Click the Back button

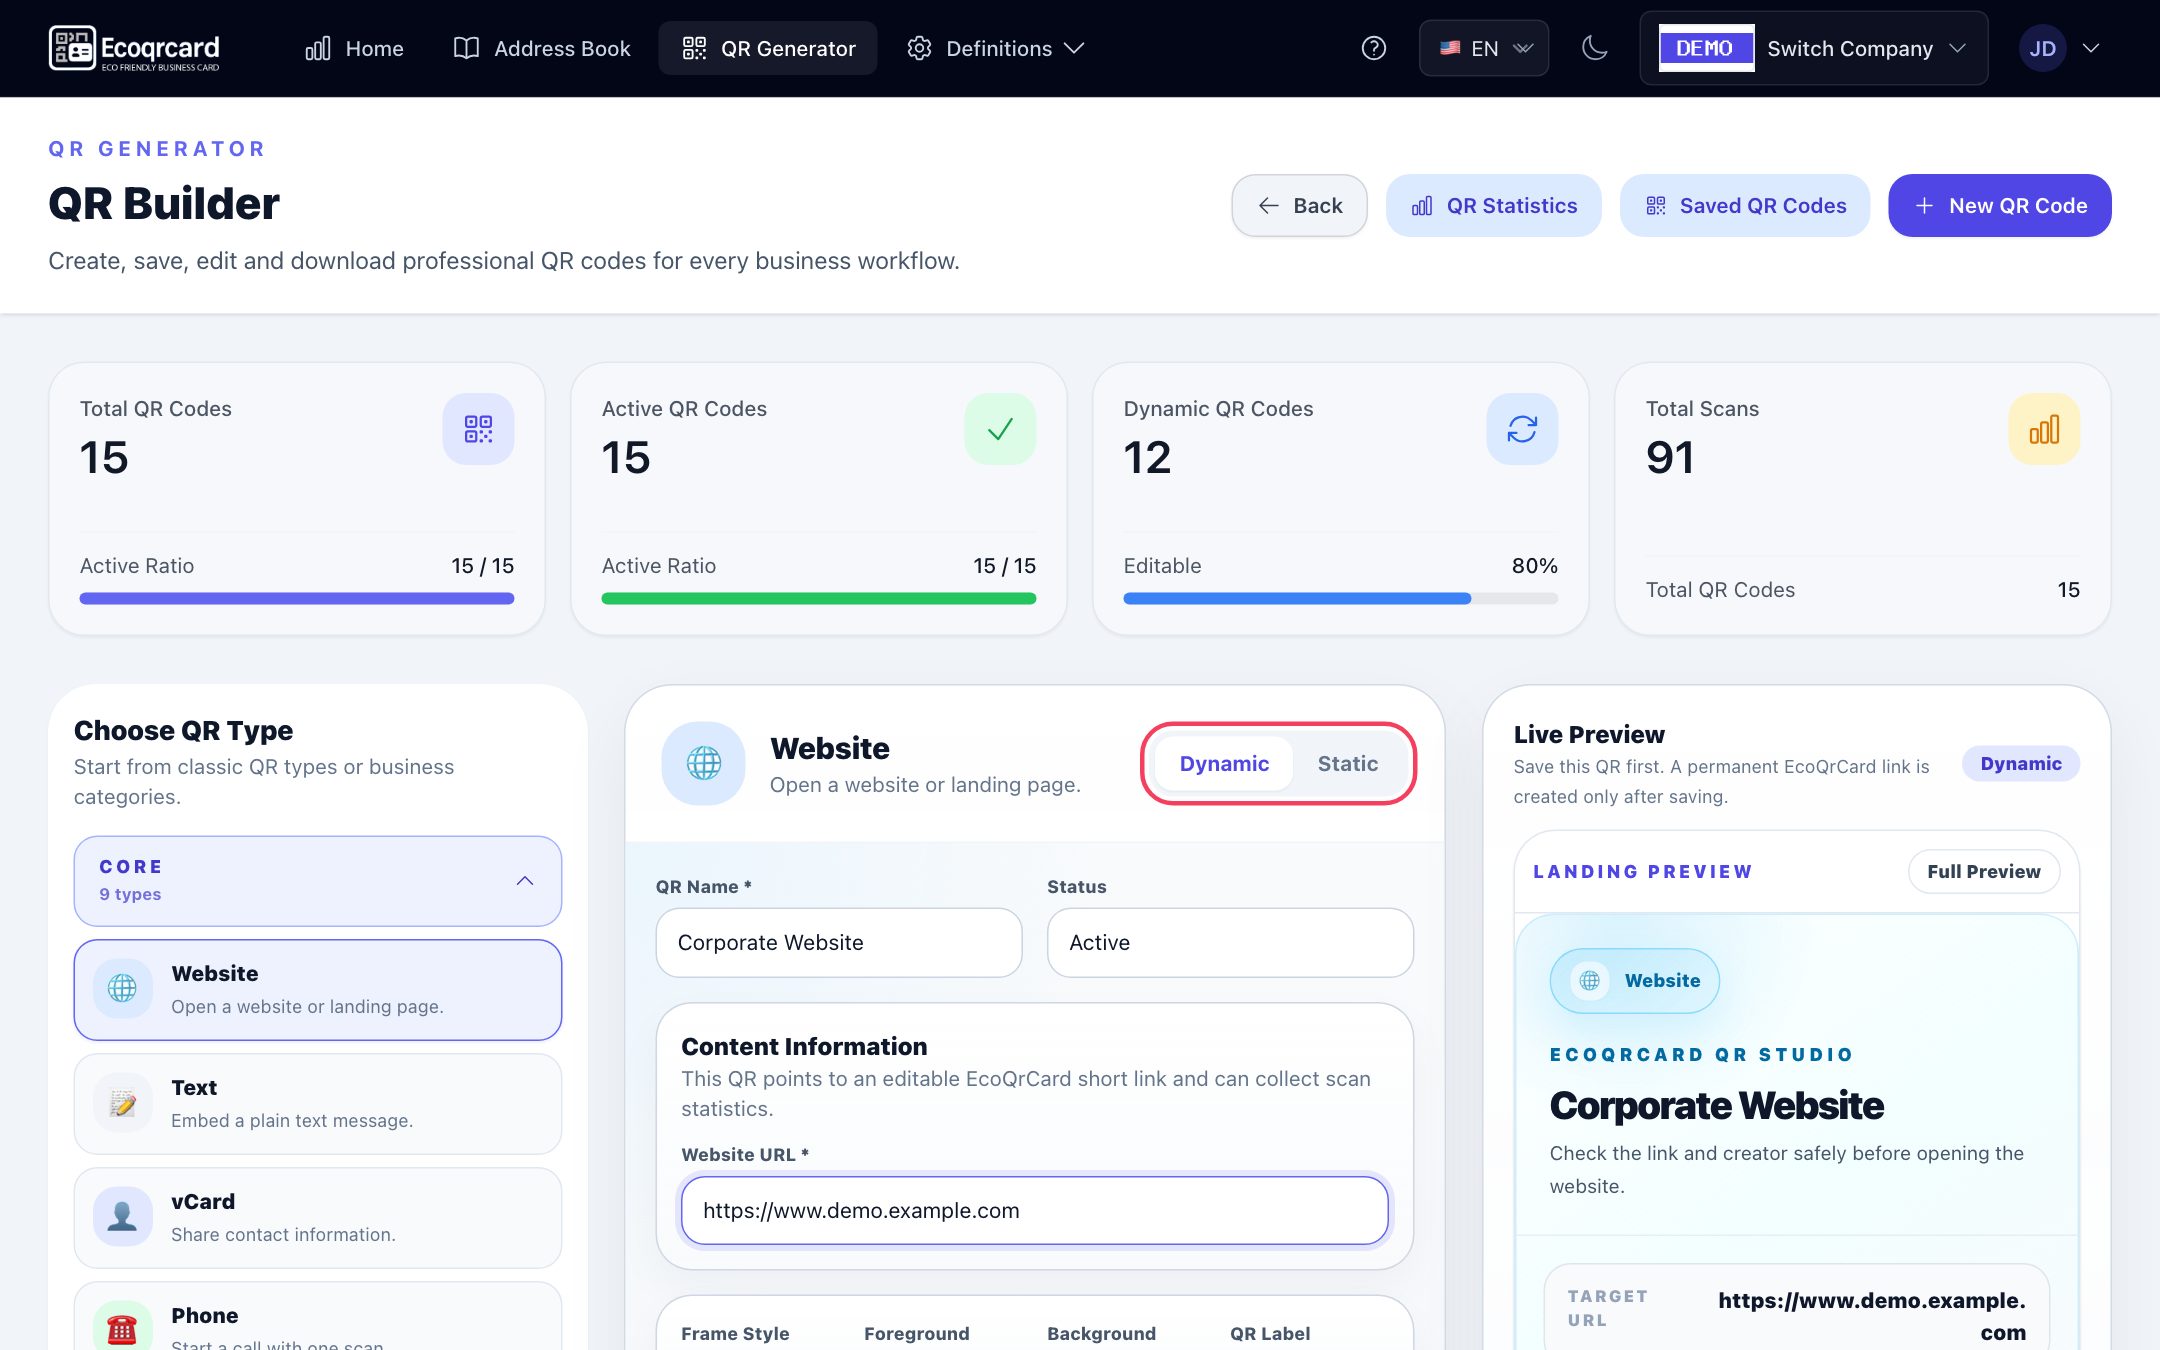[x=1299, y=206]
